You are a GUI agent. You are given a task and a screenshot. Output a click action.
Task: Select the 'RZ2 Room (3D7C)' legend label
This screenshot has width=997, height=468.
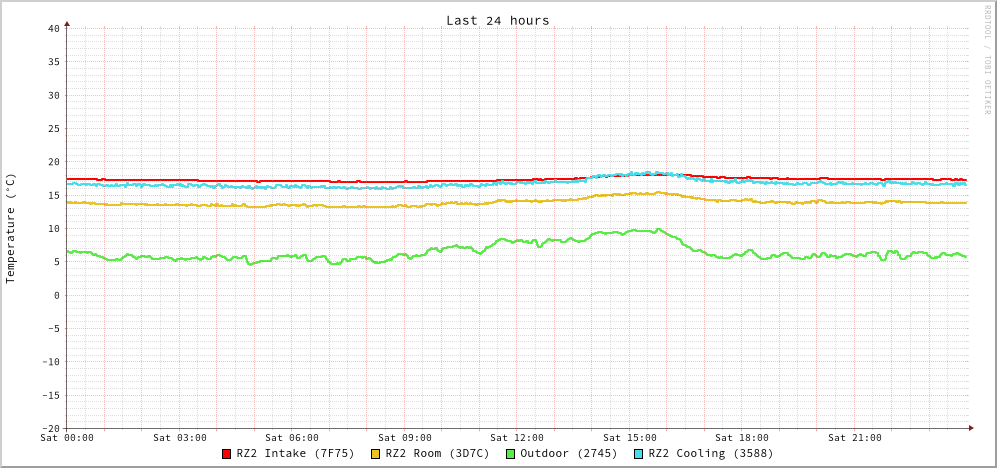click(x=437, y=453)
